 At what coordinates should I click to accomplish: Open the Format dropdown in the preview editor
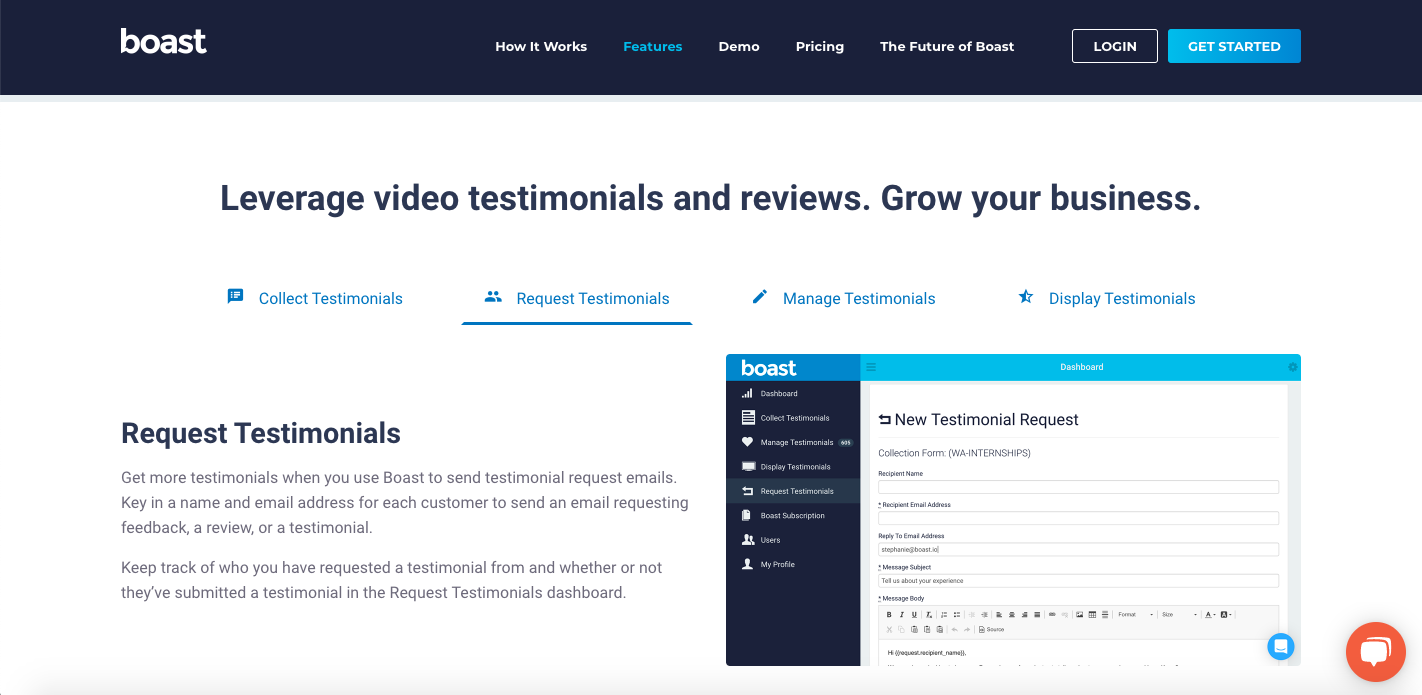(x=1135, y=614)
